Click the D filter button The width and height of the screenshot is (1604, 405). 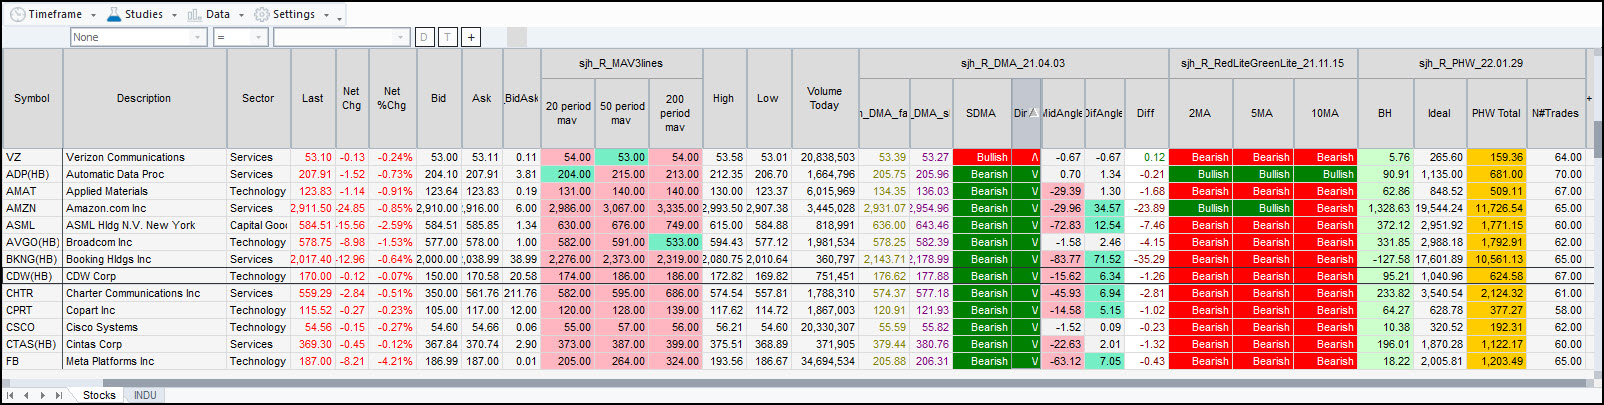(x=424, y=37)
